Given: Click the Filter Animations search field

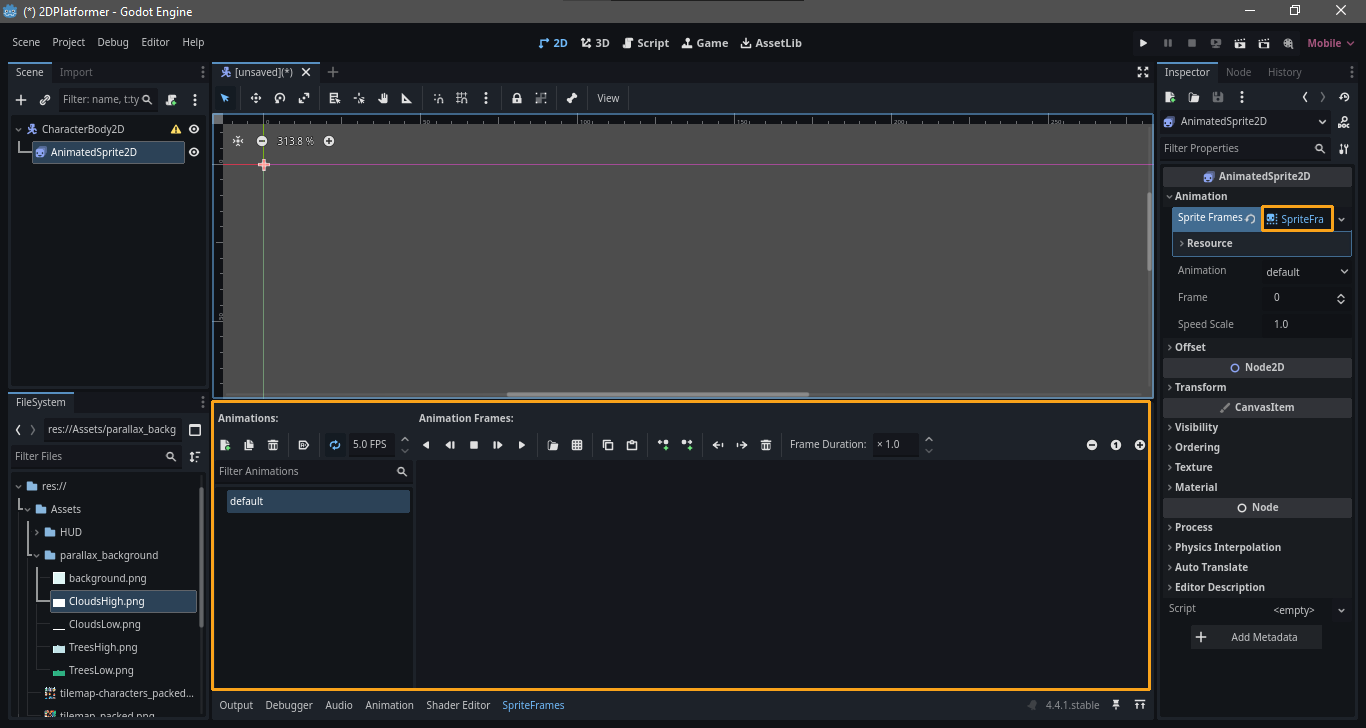Looking at the screenshot, I should pyautogui.click(x=305, y=471).
